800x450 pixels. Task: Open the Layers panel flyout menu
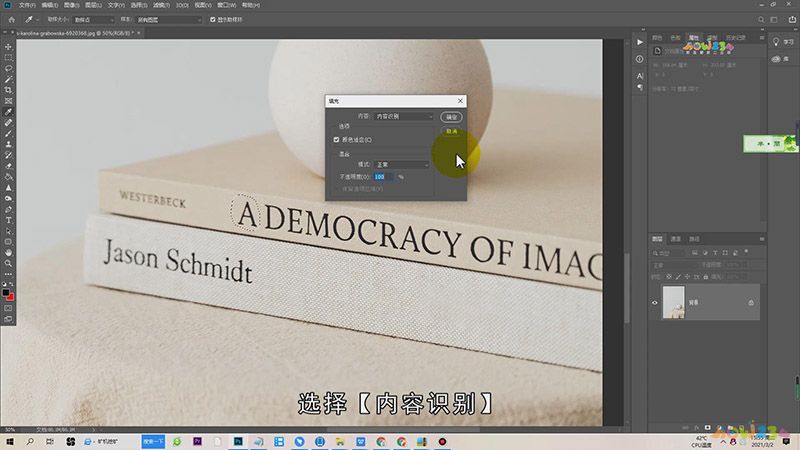[x=762, y=239]
